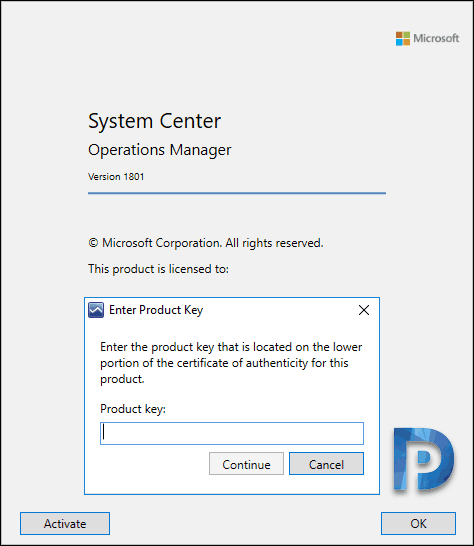Focus the Product key input field

232,434
